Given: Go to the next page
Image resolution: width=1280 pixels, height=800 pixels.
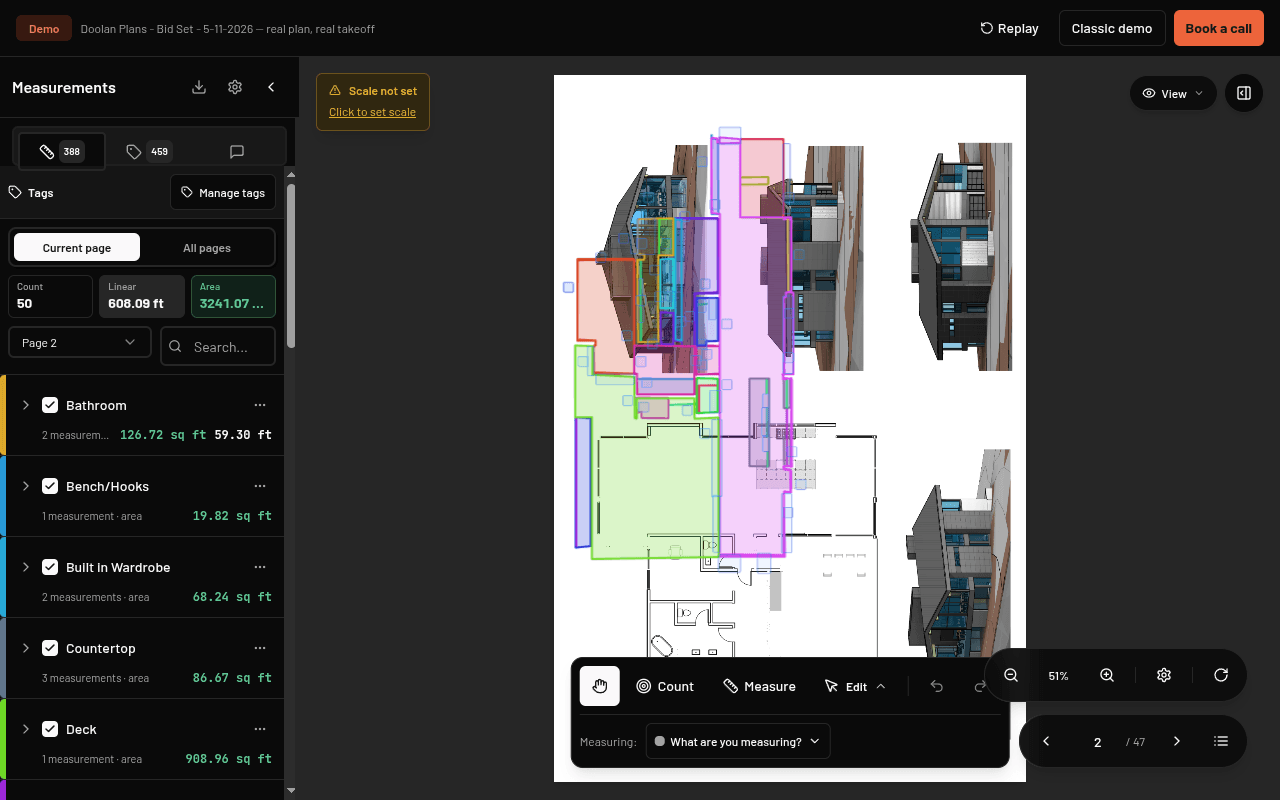Looking at the screenshot, I should click(x=1177, y=741).
